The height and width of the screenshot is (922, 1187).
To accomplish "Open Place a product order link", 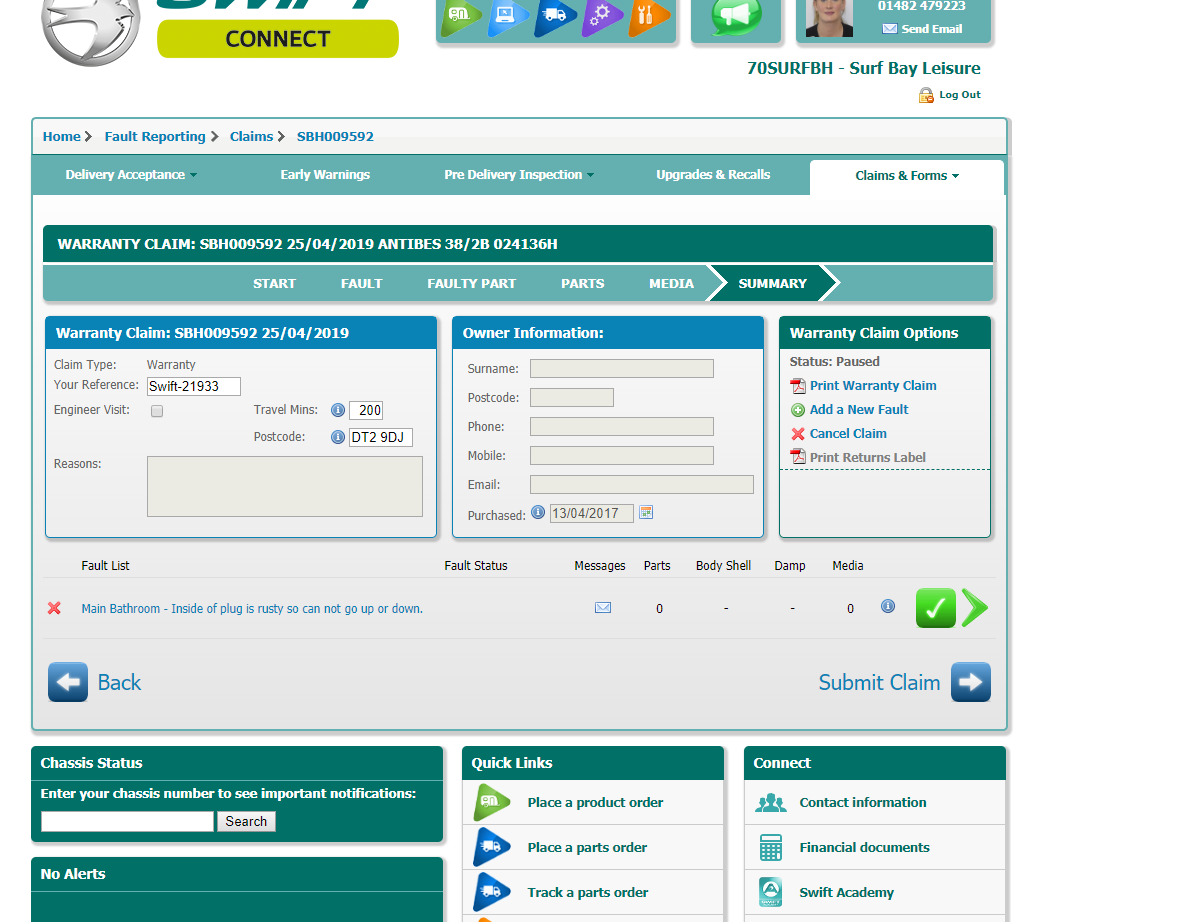I will tap(595, 802).
